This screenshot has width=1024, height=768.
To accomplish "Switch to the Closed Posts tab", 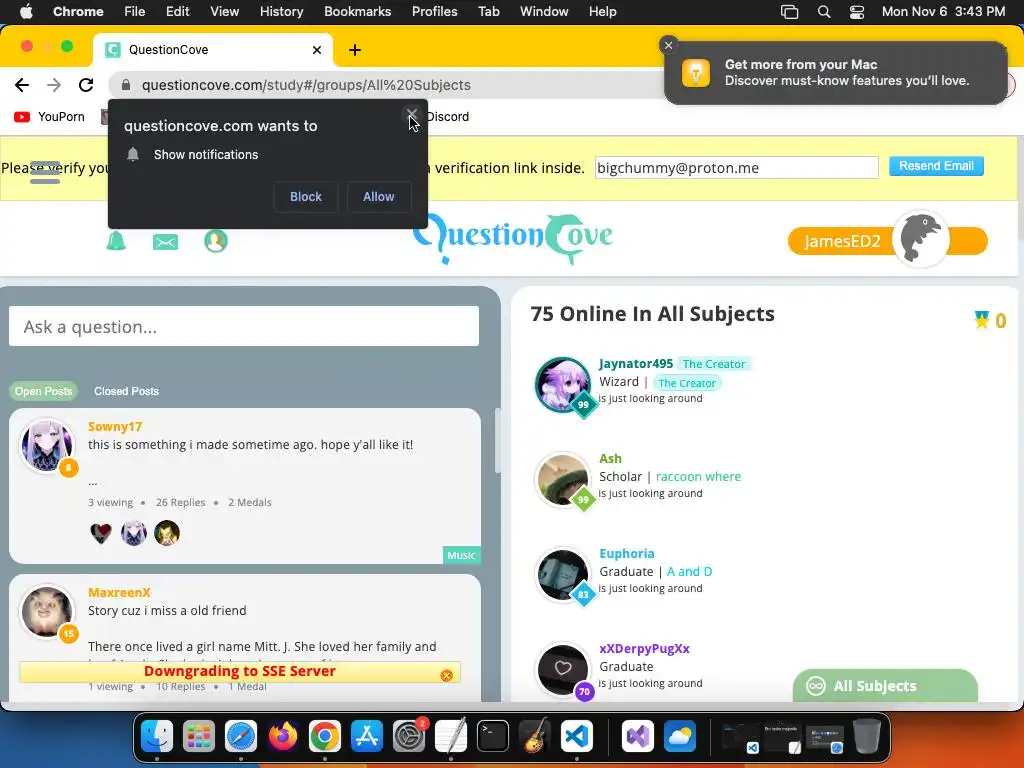I will tap(127, 391).
